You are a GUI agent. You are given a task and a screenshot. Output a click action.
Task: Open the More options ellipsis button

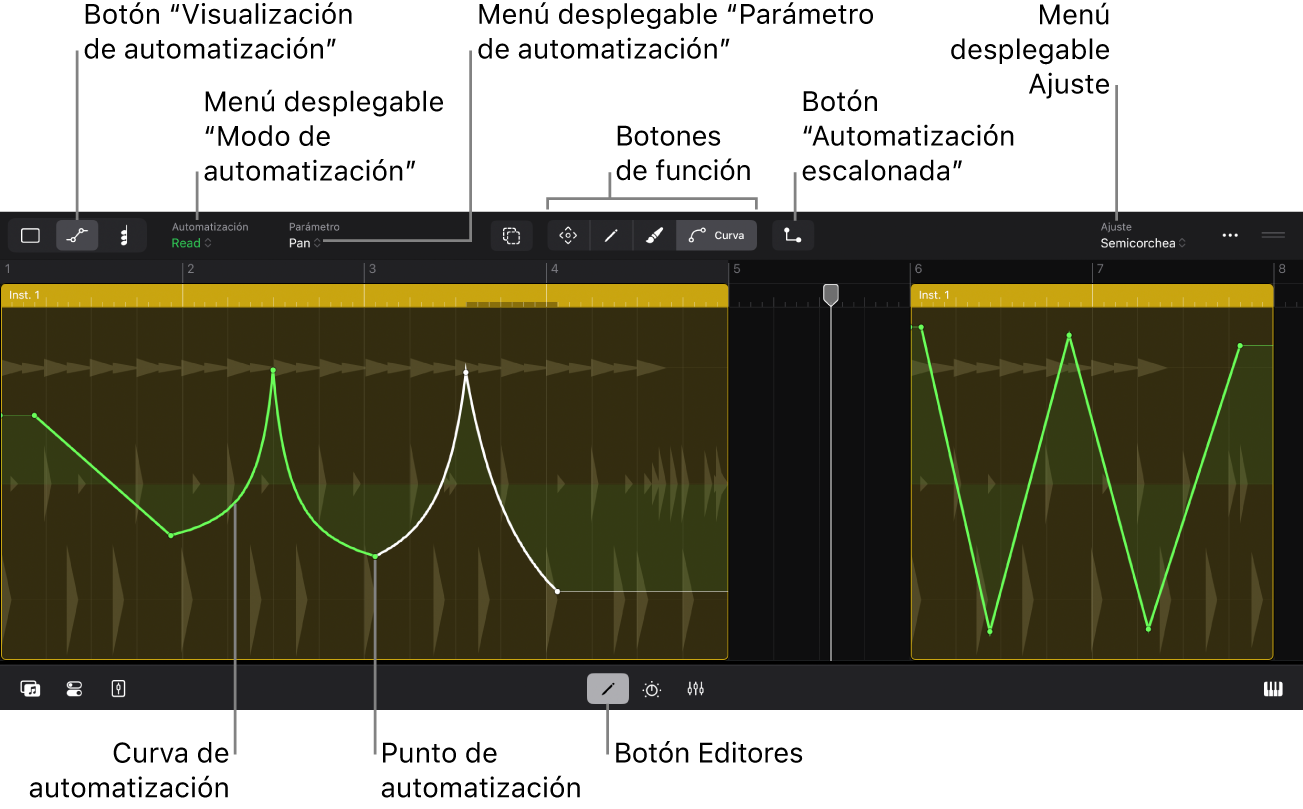click(x=1230, y=236)
